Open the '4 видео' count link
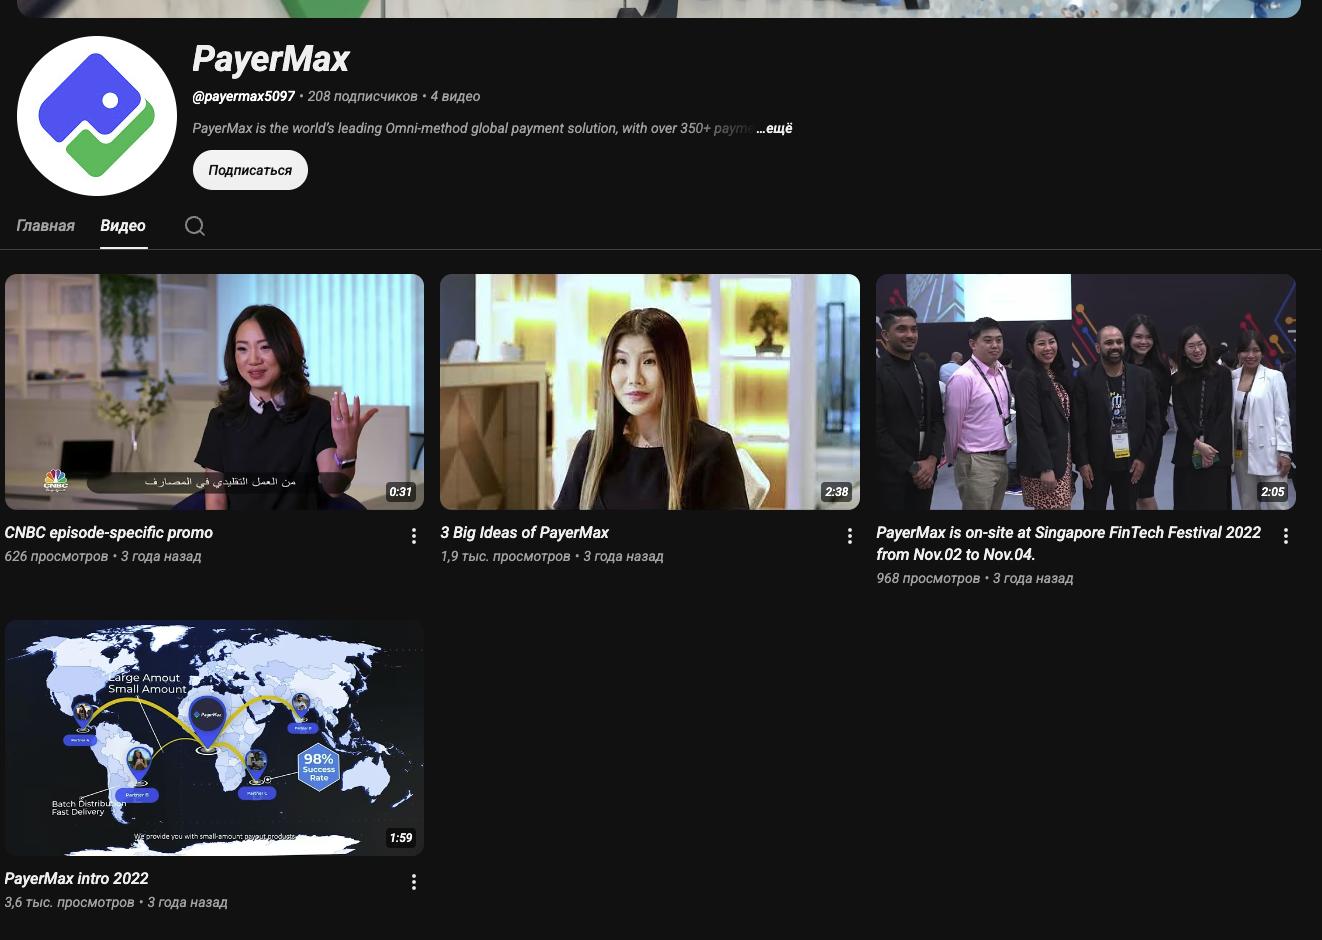This screenshot has height=940, width=1322. click(455, 96)
